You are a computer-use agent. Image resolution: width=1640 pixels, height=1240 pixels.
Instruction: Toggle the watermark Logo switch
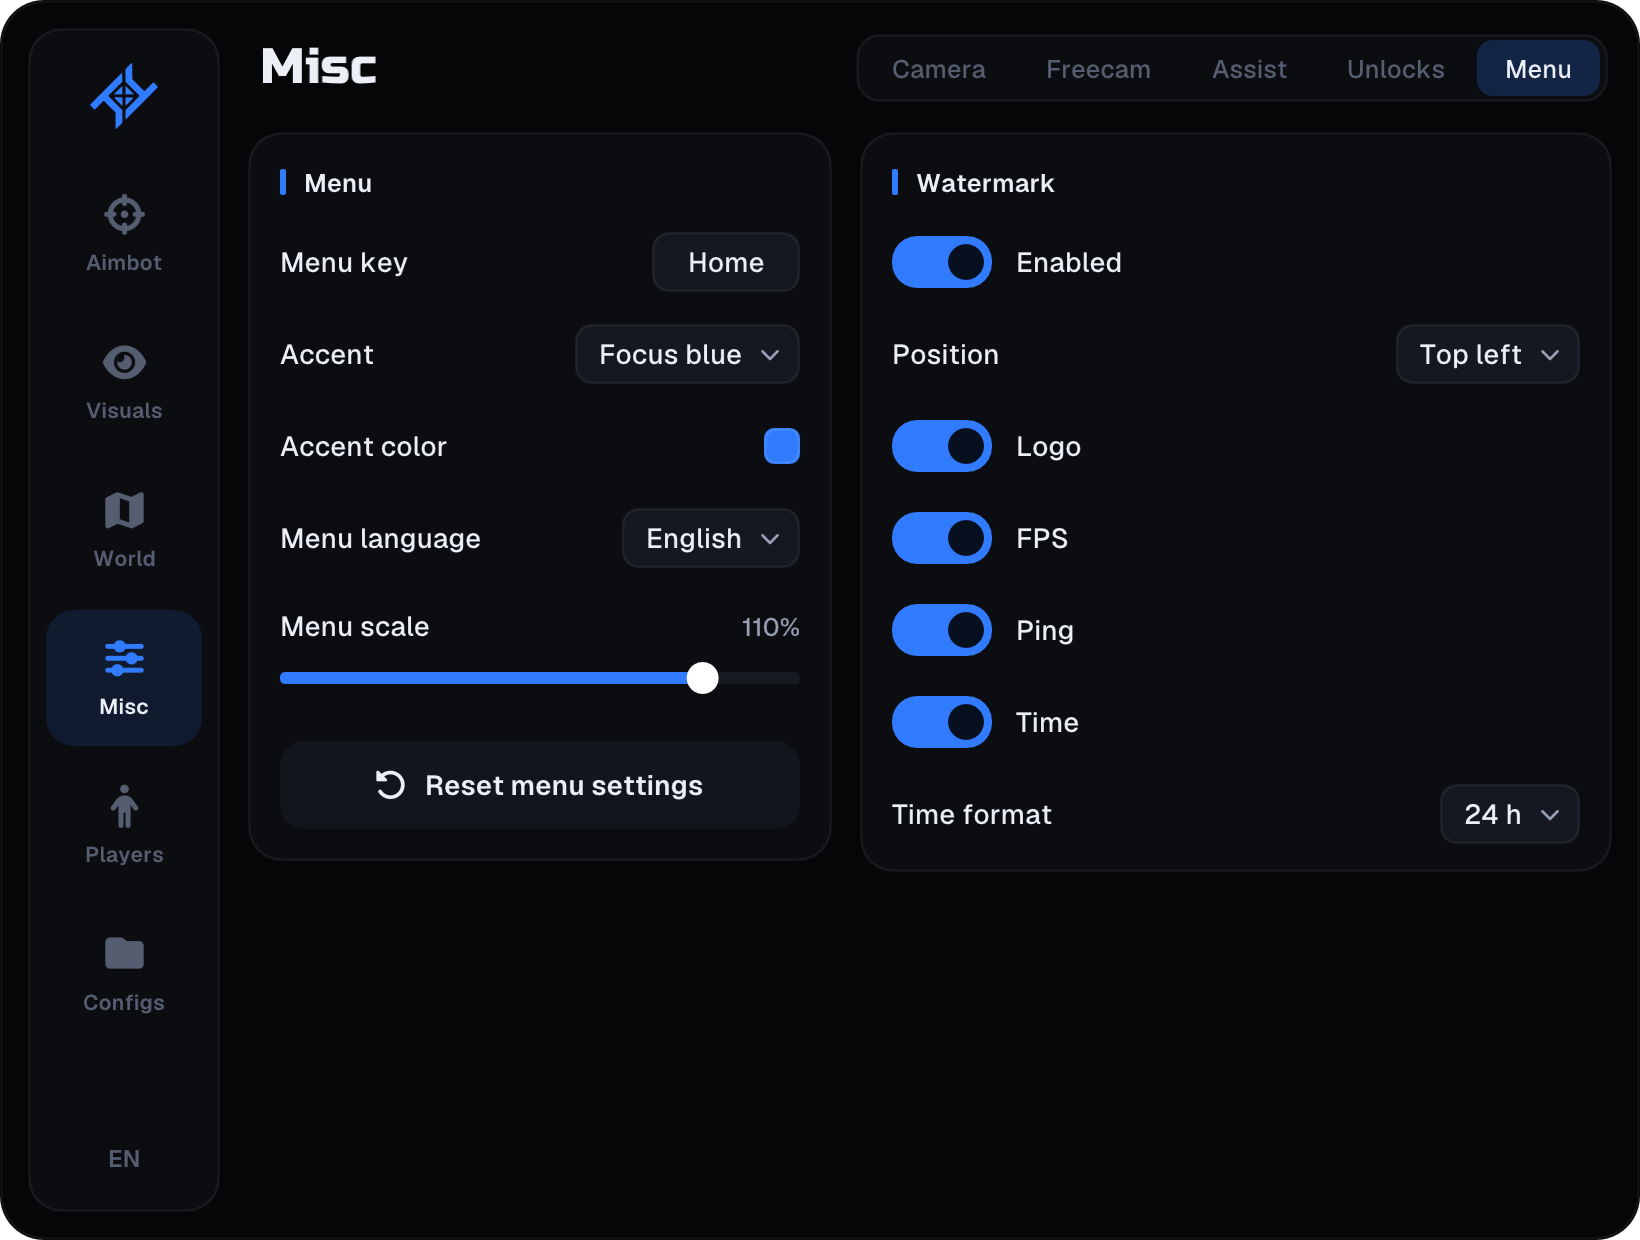click(x=941, y=446)
